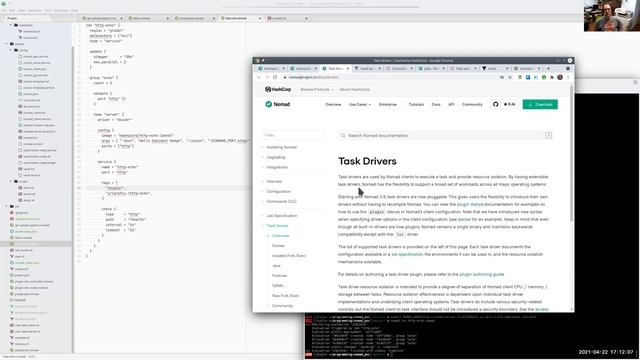Open the Docs nav item

point(436,104)
